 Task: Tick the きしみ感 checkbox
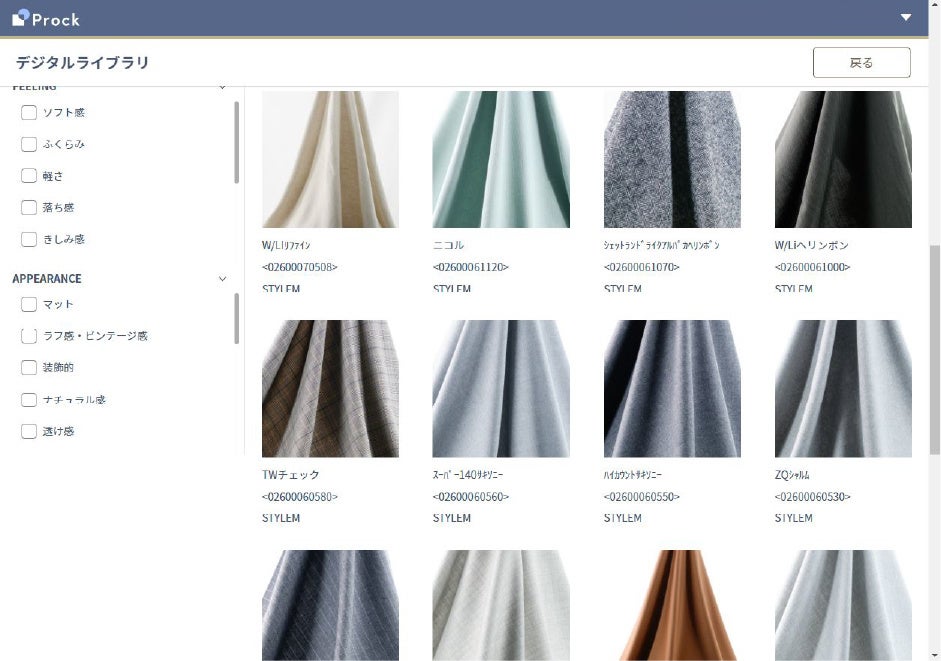29,239
